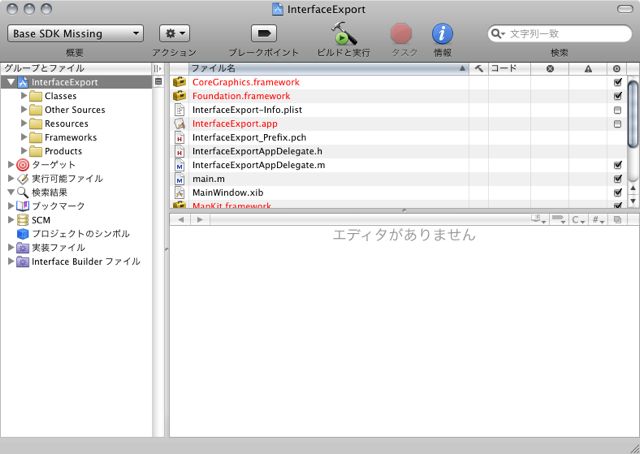
Task: Expand the Classes folder
Action: 24,96
